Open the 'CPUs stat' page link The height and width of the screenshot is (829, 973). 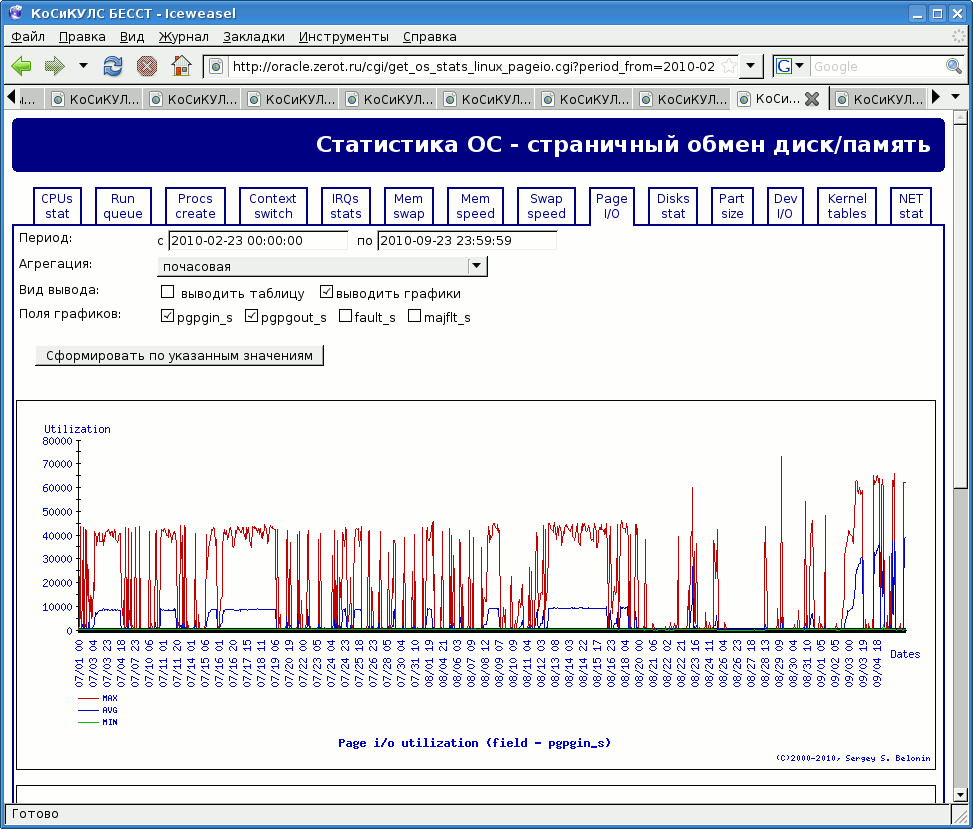point(57,206)
